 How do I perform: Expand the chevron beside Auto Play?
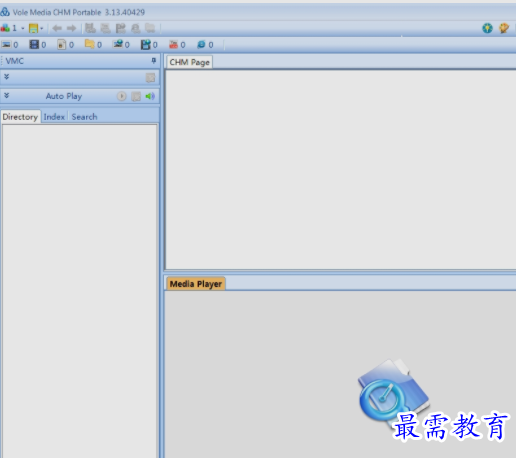tap(7, 96)
